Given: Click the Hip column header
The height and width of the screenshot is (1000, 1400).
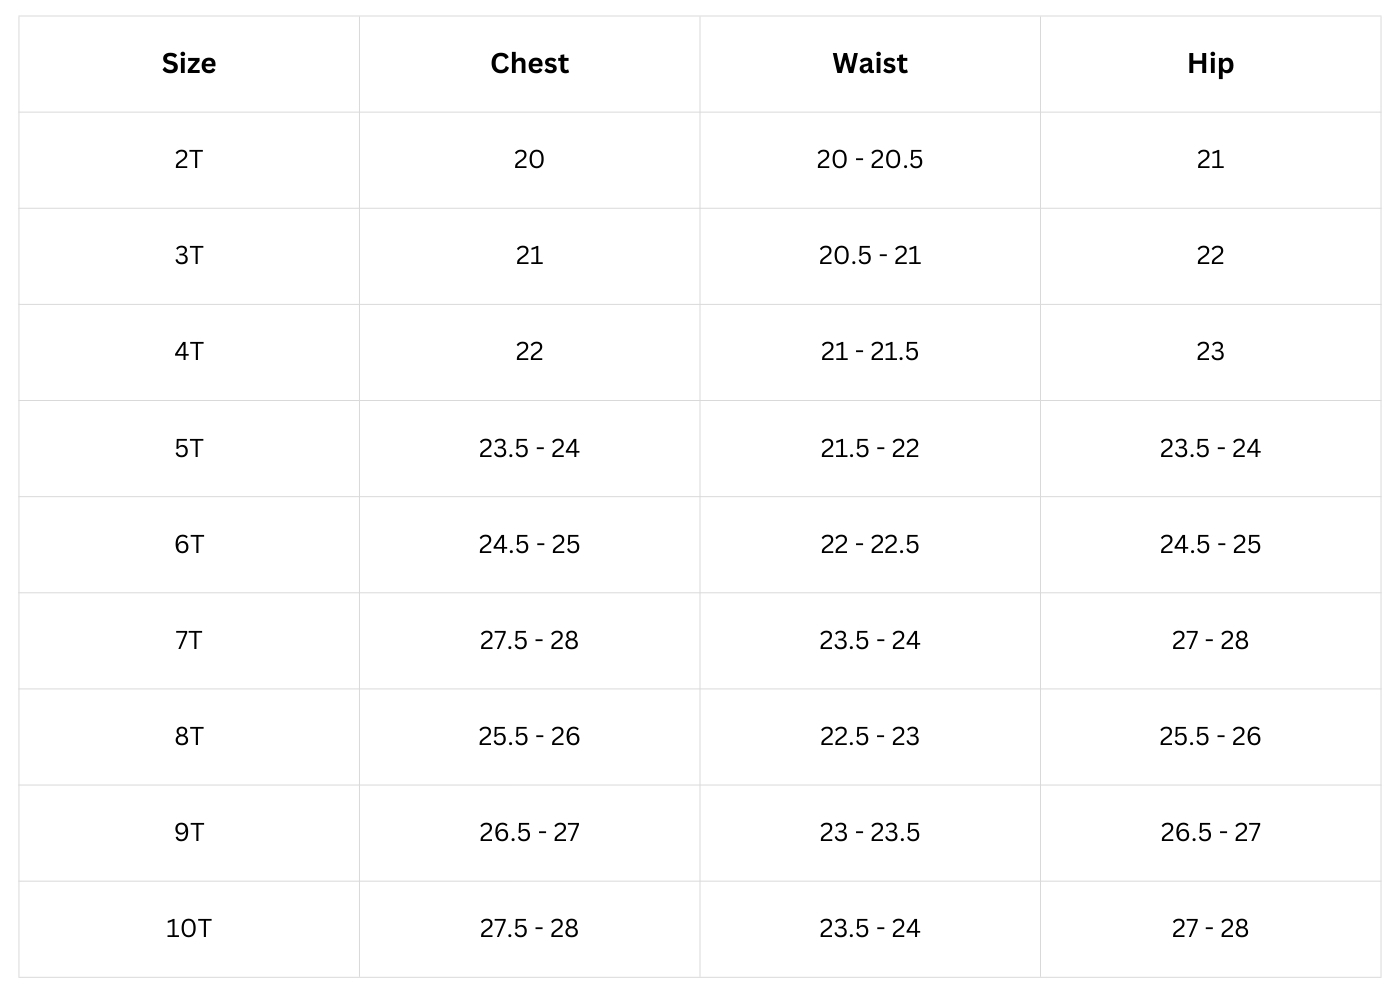Looking at the screenshot, I should coord(1210,64).
